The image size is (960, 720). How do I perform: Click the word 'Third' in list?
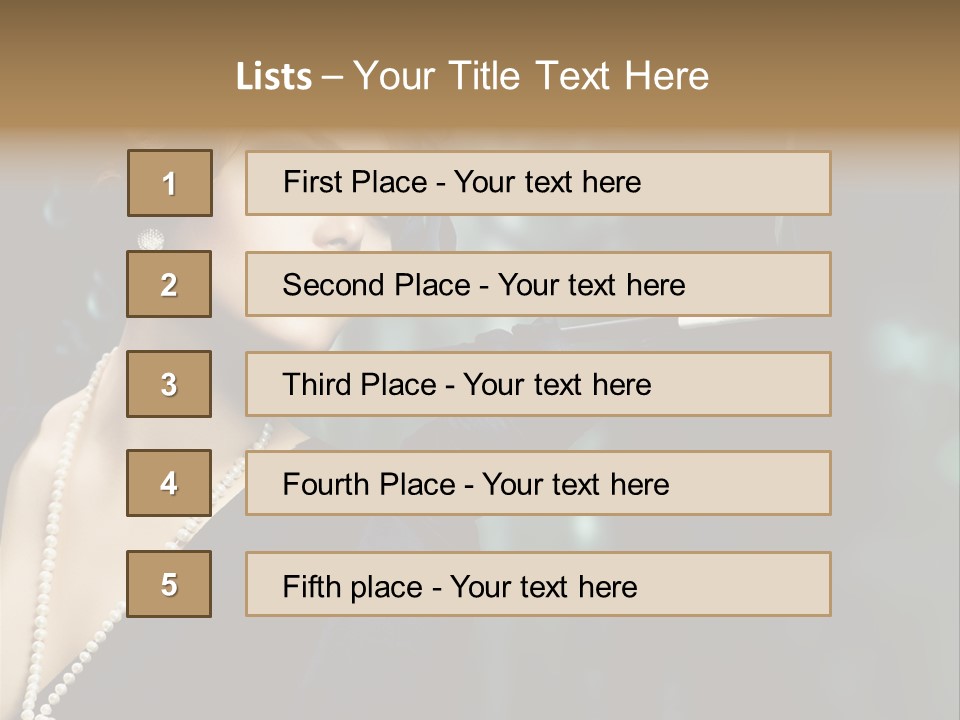[x=318, y=385]
